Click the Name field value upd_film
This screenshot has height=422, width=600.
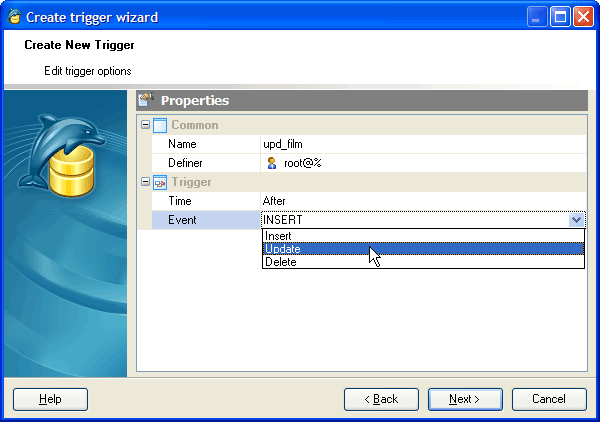[283, 144]
